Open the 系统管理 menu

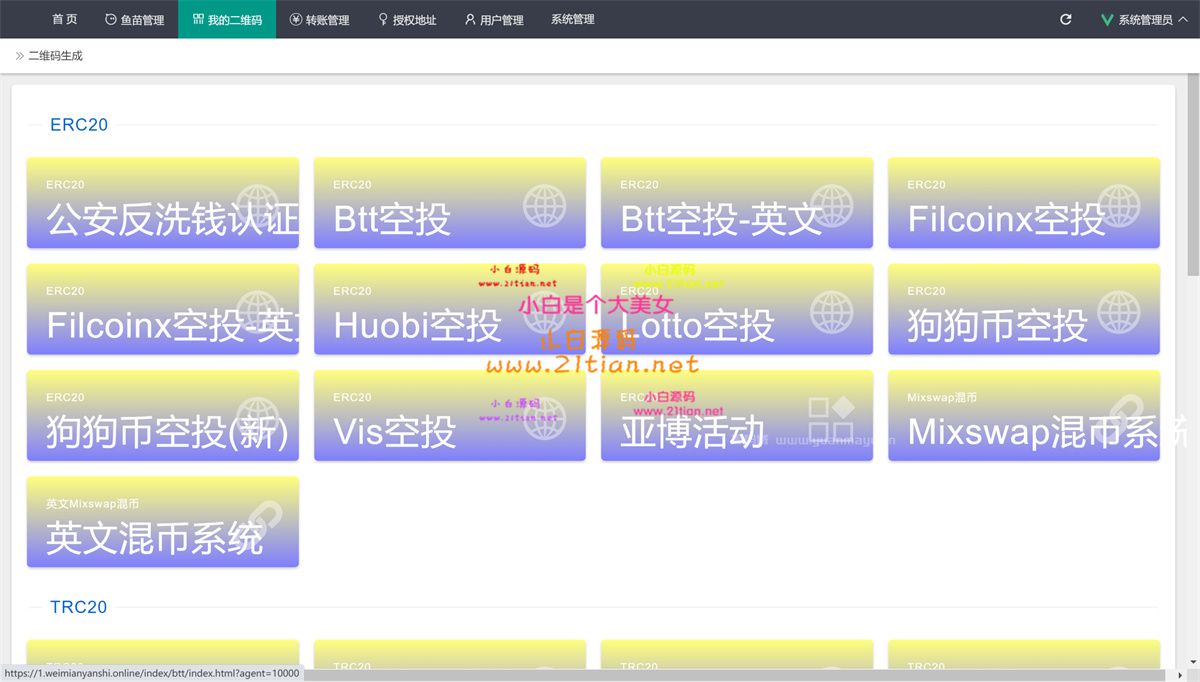[x=572, y=19]
